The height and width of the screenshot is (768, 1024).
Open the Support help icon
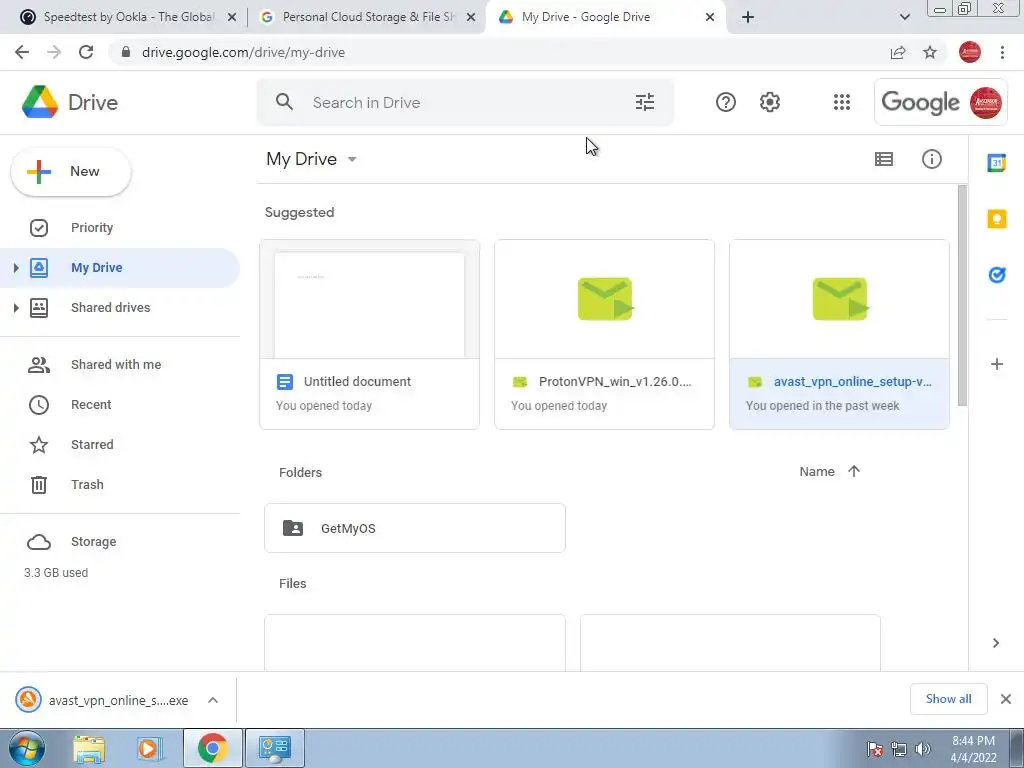tap(726, 102)
